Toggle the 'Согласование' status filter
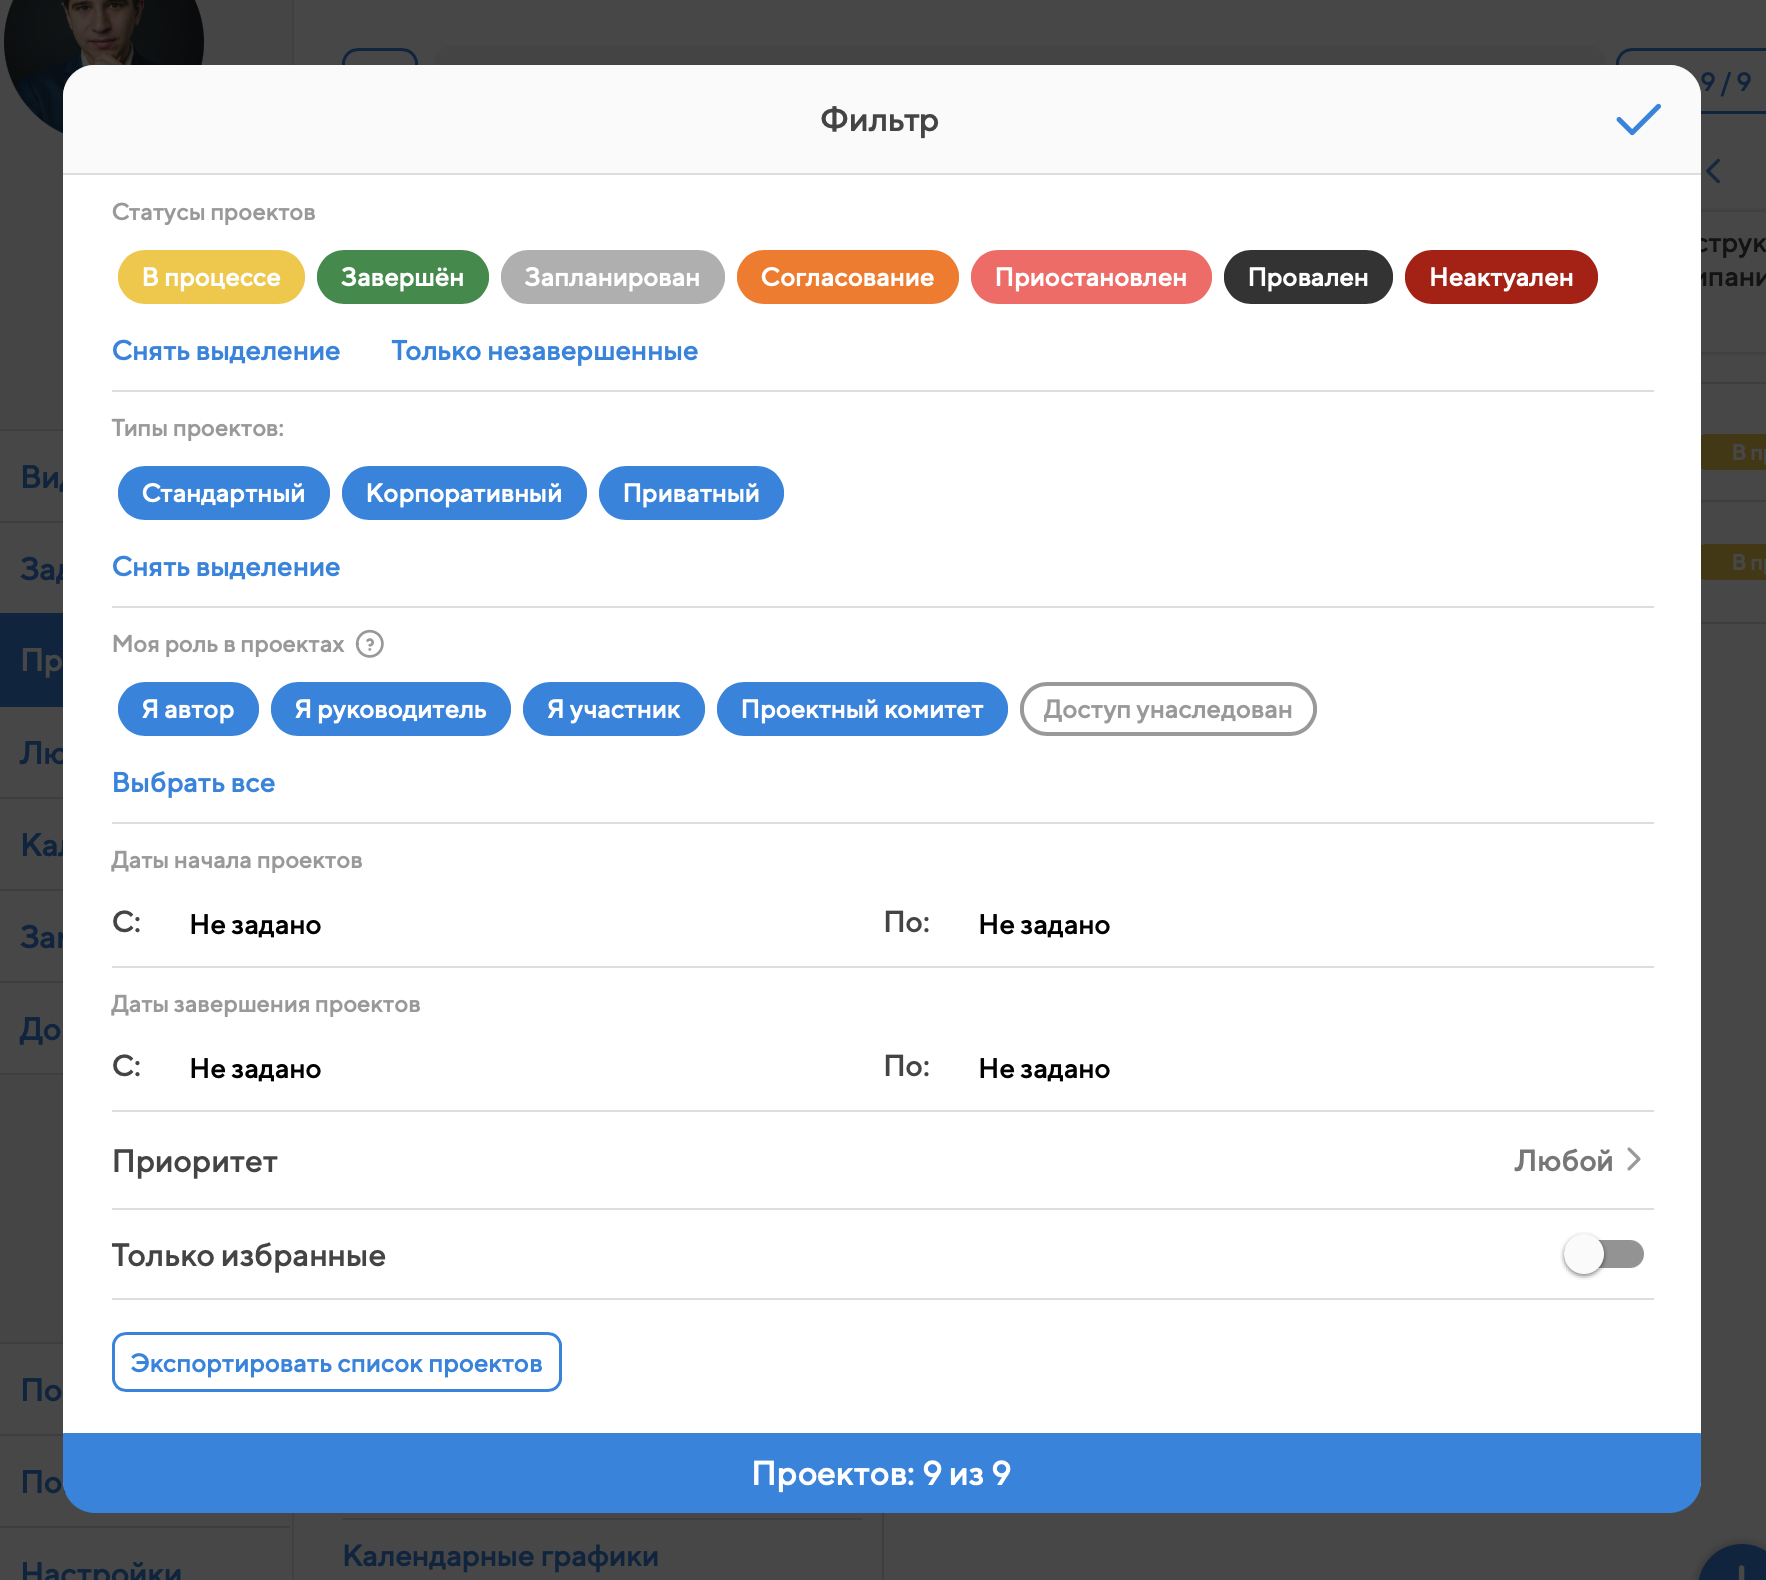Viewport: 1766px width, 1580px height. (847, 277)
